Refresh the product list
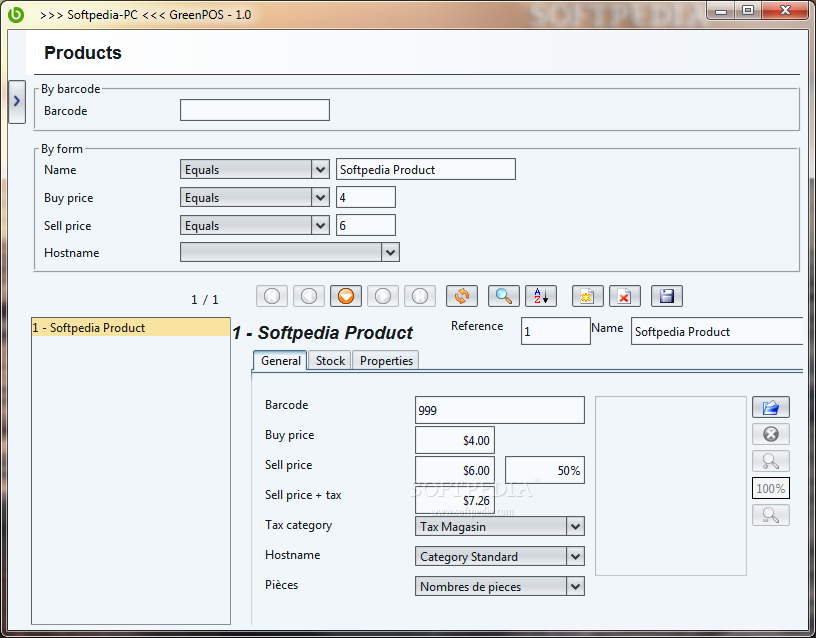 click(462, 296)
